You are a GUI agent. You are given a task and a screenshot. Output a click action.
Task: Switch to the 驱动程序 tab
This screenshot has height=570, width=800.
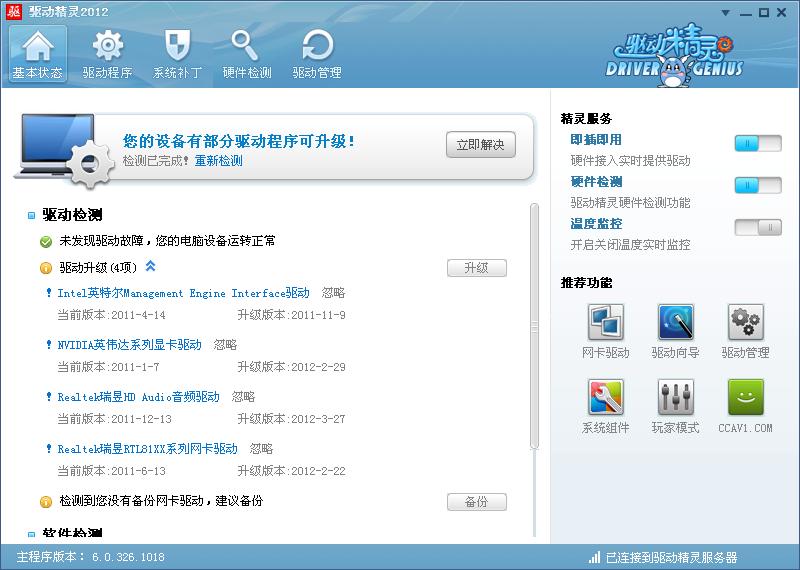[108, 54]
